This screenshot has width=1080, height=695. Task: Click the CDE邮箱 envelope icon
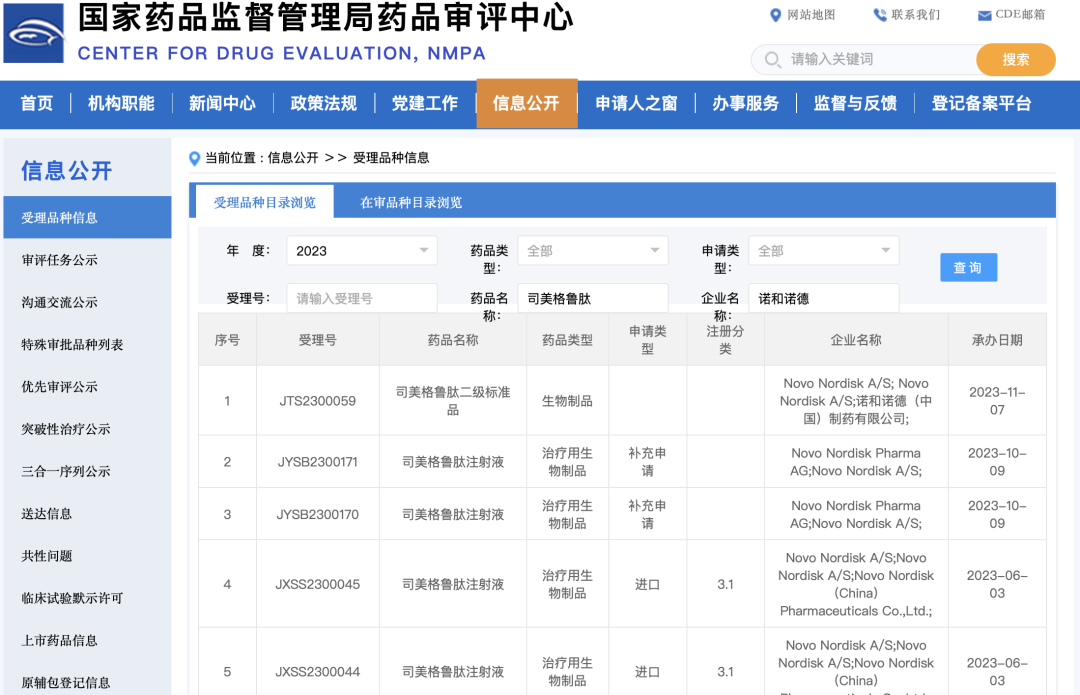tap(984, 15)
